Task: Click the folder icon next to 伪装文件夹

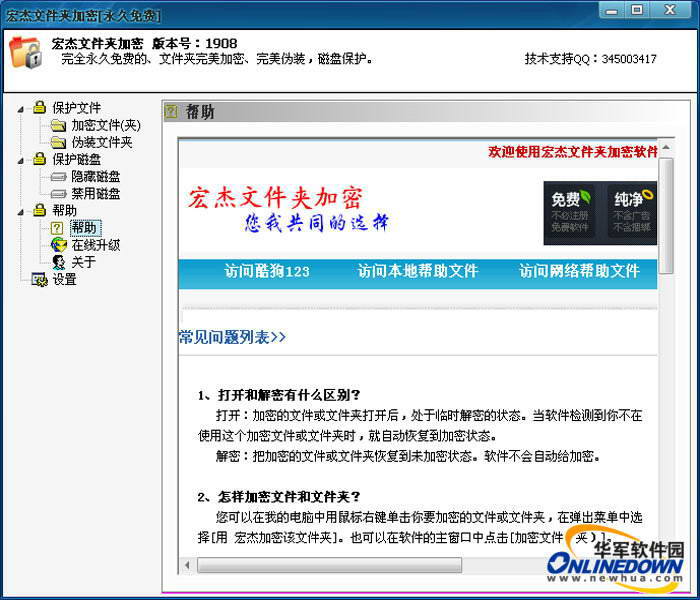Action: point(58,142)
